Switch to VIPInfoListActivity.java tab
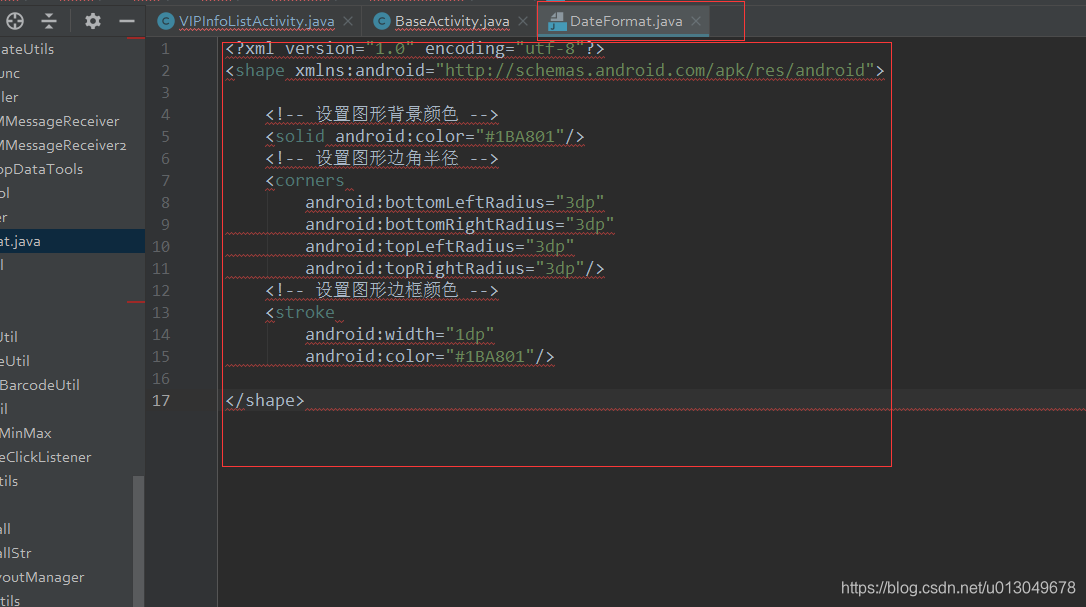The image size is (1086, 607). point(256,21)
